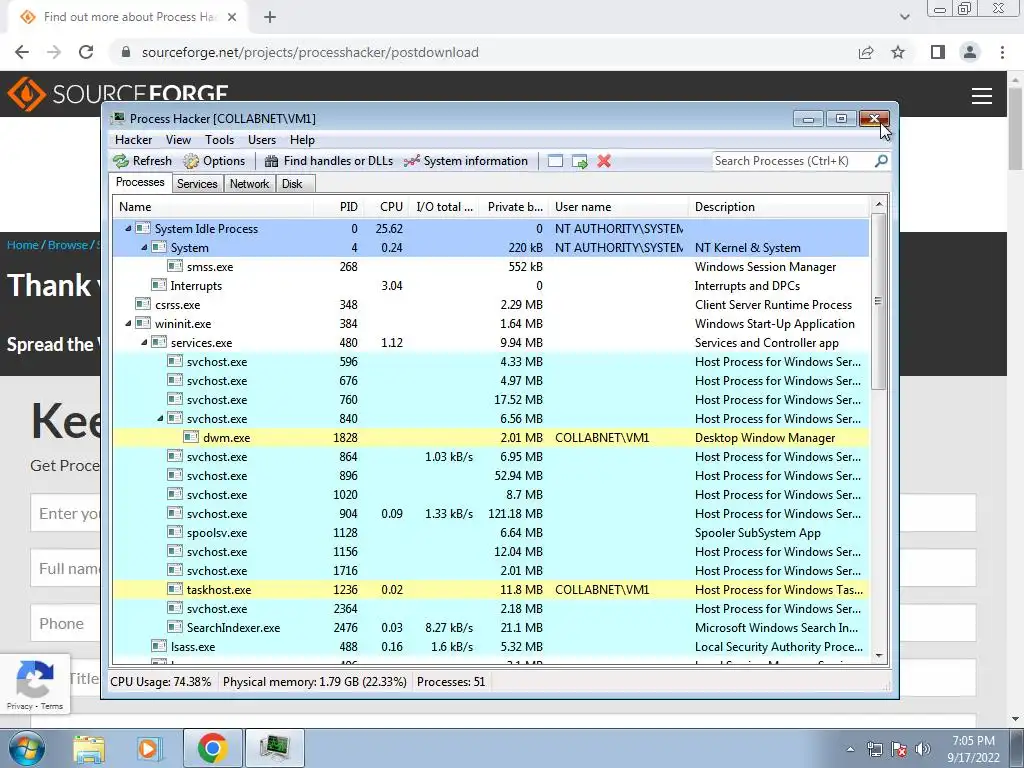Select the Processes tab

140,182
